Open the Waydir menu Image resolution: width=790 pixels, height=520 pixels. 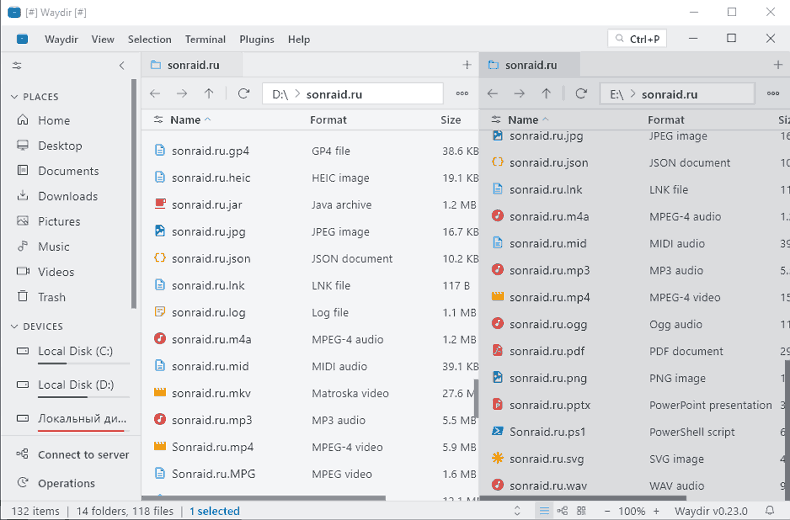click(x=61, y=39)
